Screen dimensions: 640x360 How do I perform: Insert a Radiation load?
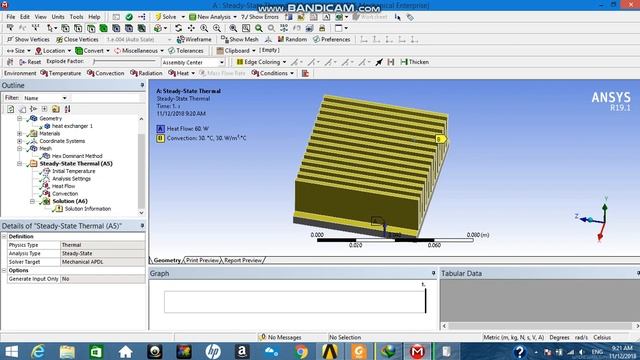[x=146, y=73]
